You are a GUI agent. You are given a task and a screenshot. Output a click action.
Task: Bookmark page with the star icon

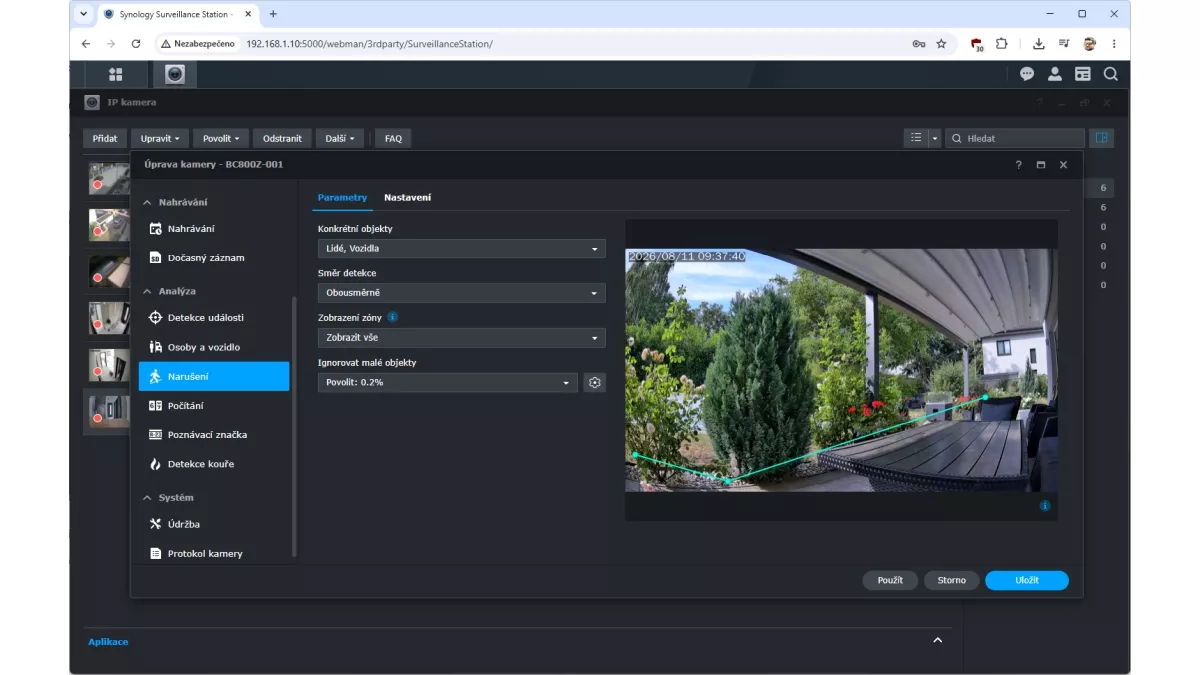pyautogui.click(x=941, y=44)
